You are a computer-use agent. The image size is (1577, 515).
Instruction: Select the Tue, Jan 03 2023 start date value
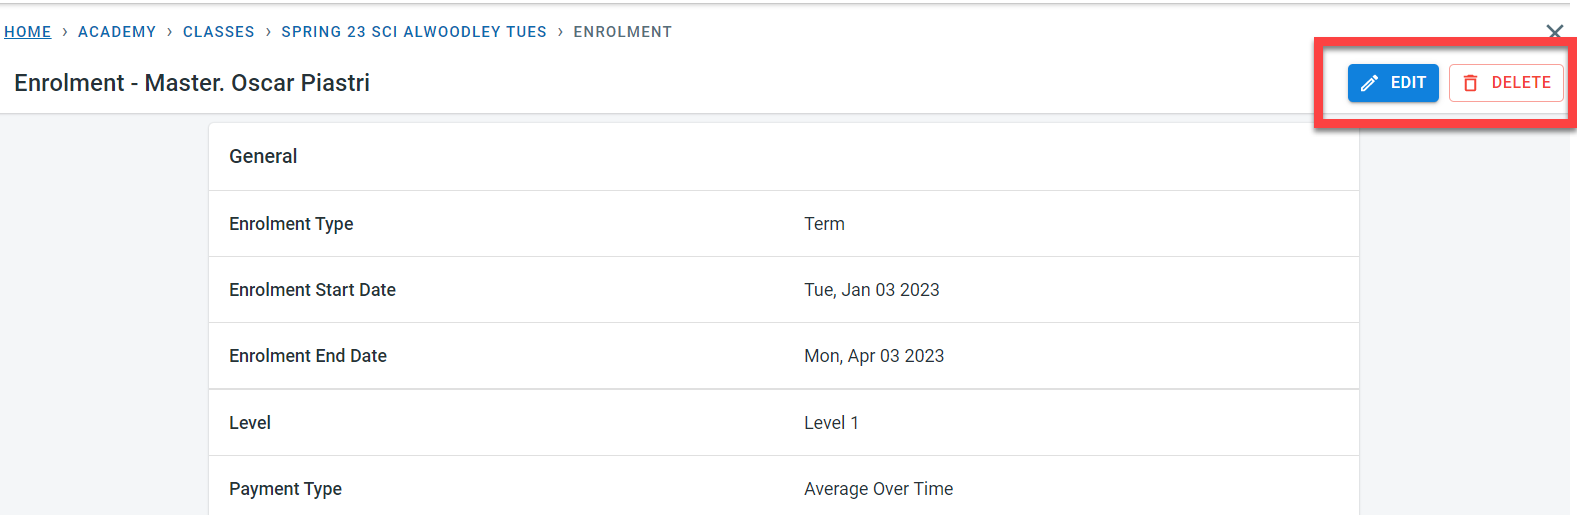(871, 290)
